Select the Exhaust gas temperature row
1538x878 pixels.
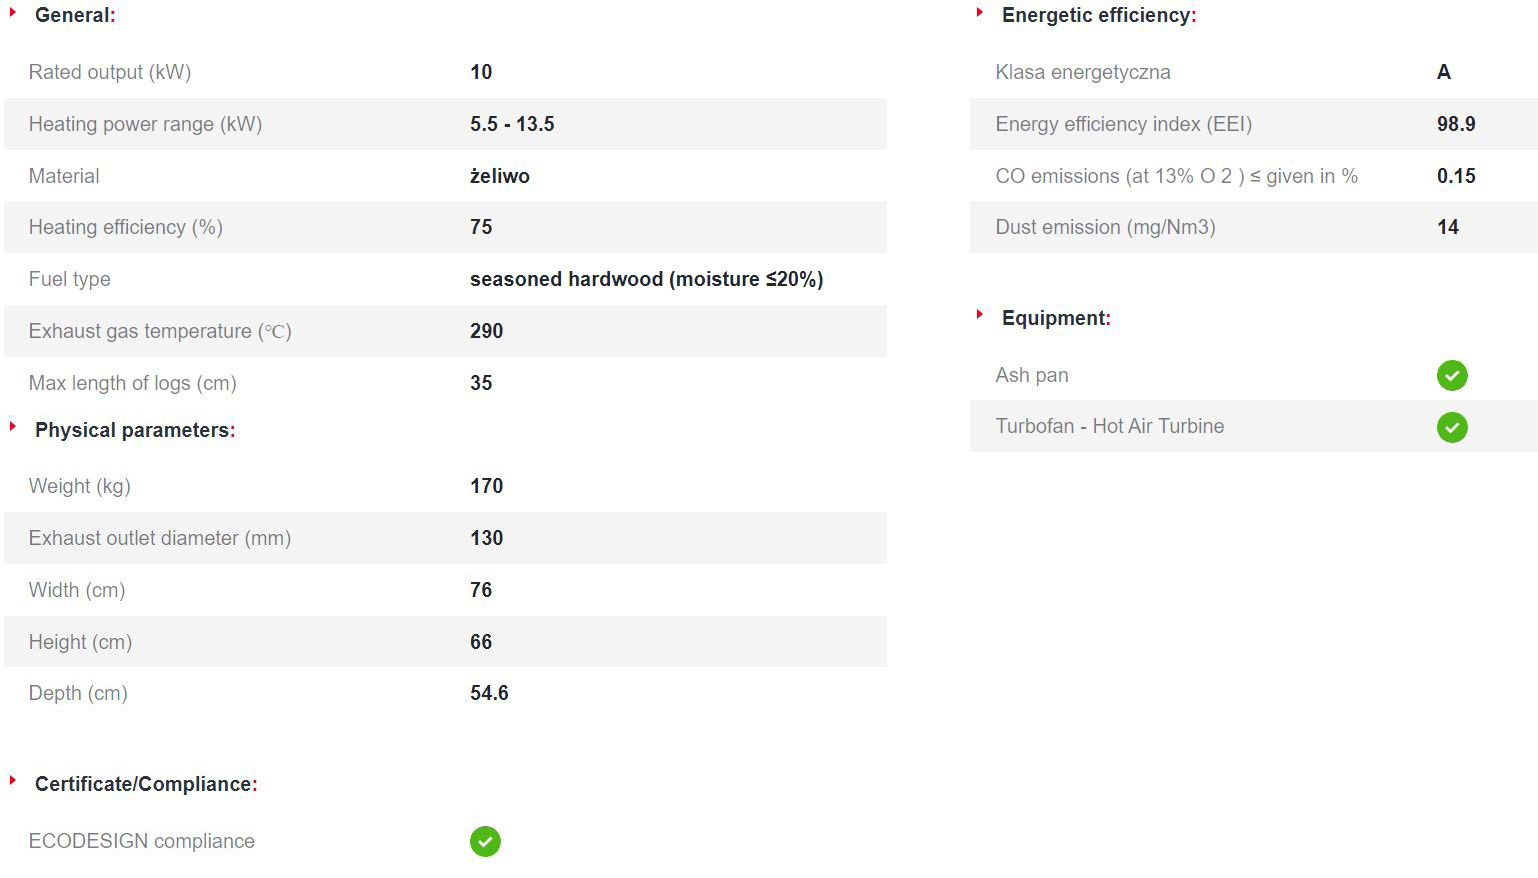pyautogui.click(x=445, y=331)
